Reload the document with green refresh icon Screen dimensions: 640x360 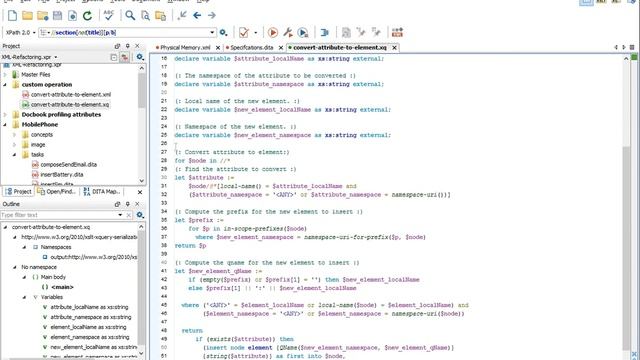[x=87, y=16]
